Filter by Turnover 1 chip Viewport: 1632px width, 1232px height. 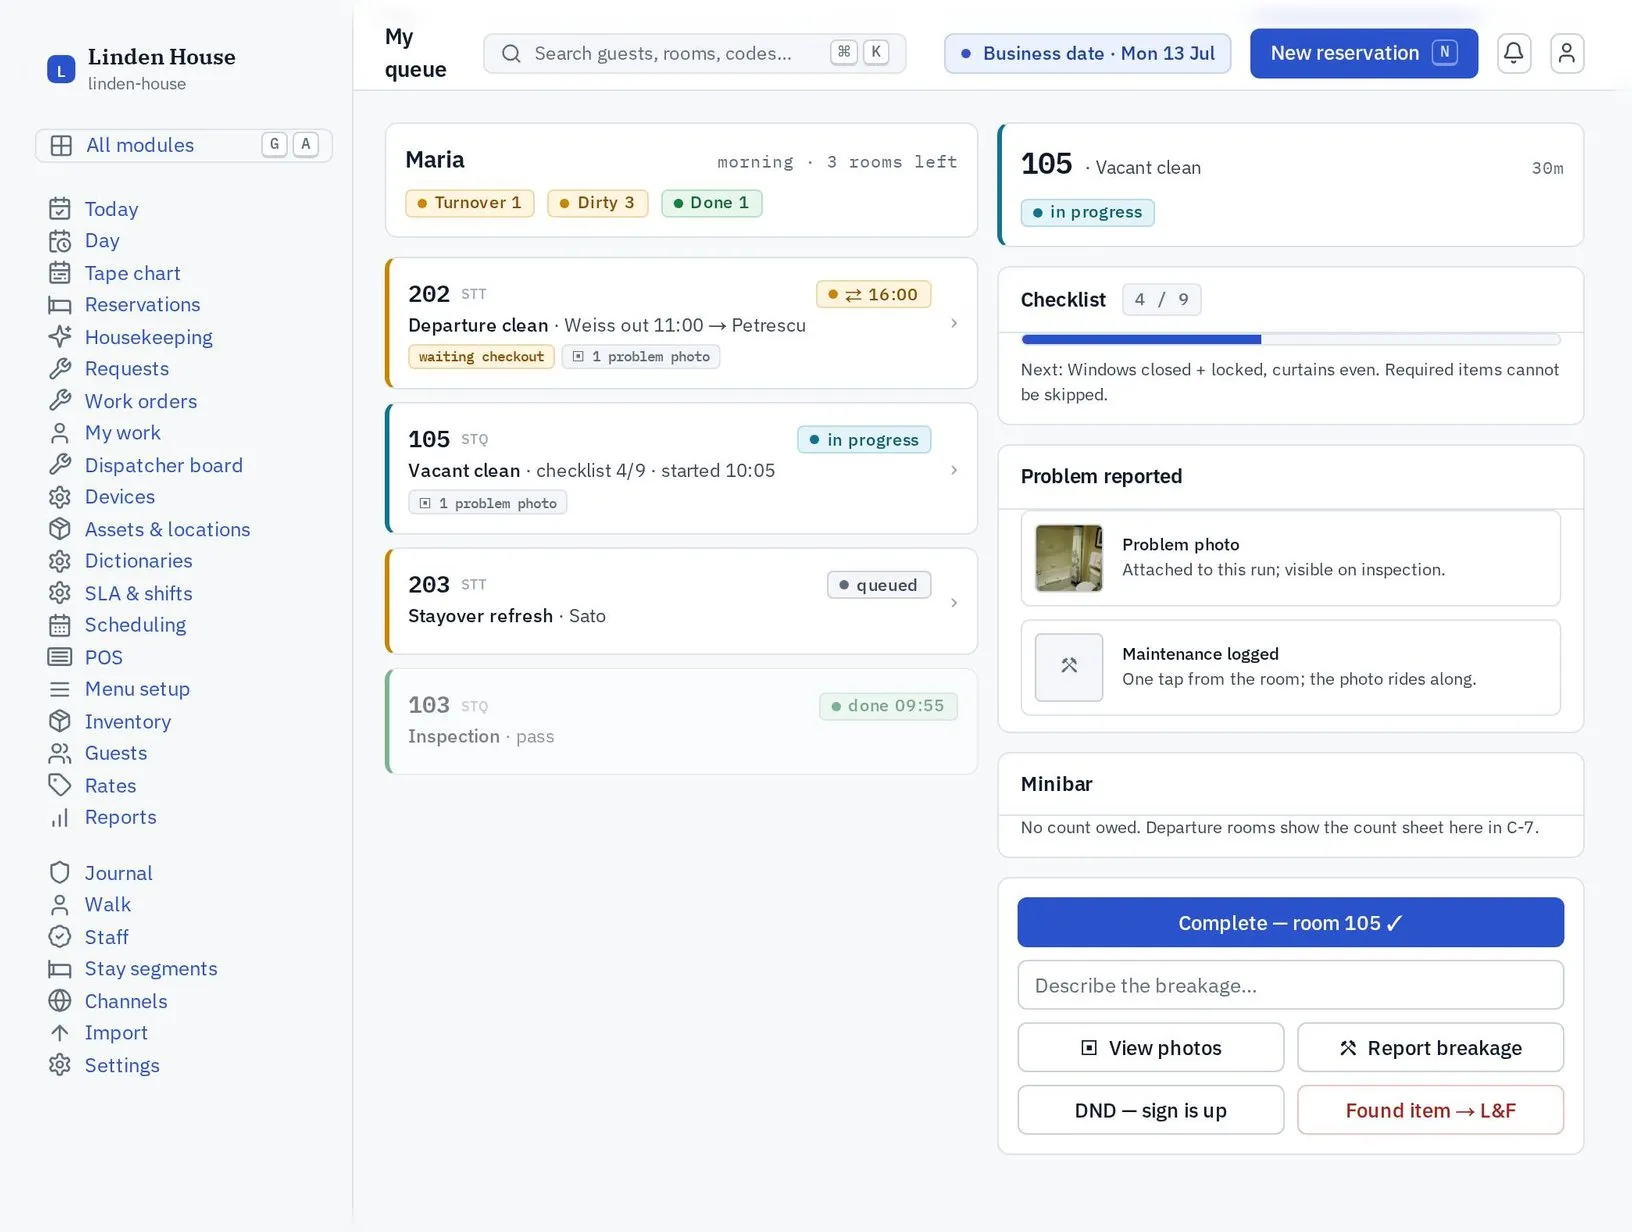click(469, 203)
